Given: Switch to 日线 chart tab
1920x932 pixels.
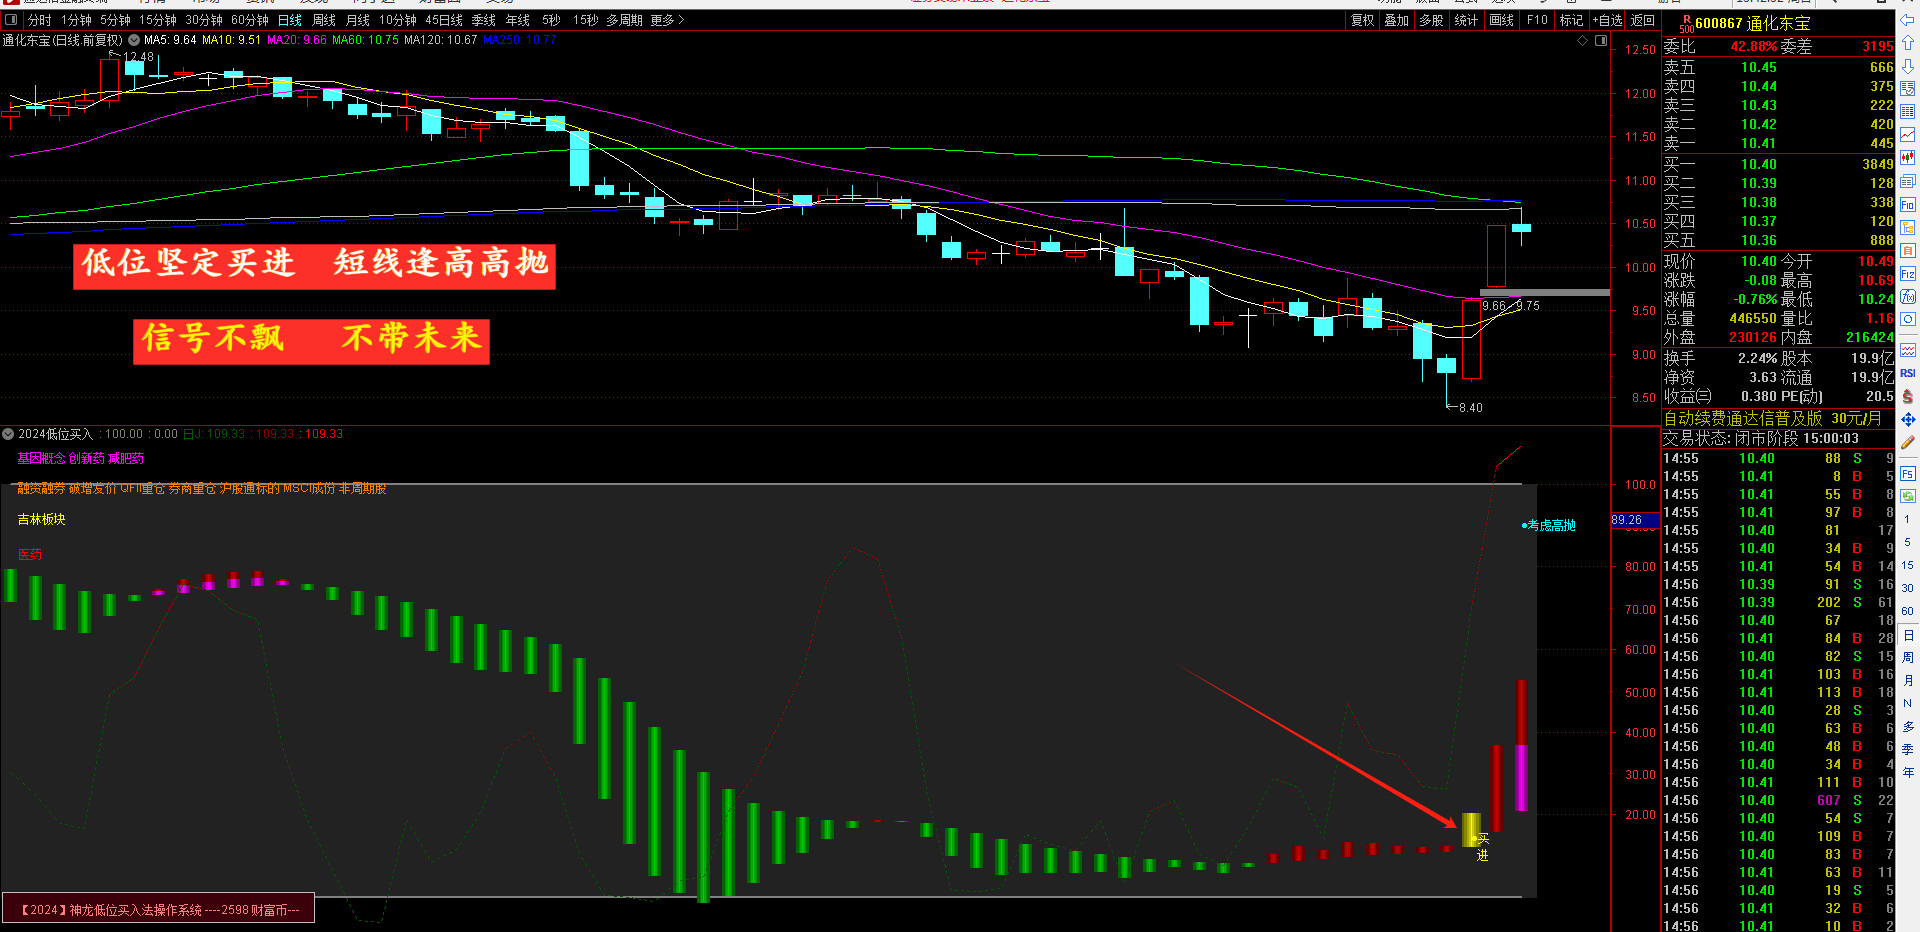Looking at the screenshot, I should pyautogui.click(x=290, y=20).
